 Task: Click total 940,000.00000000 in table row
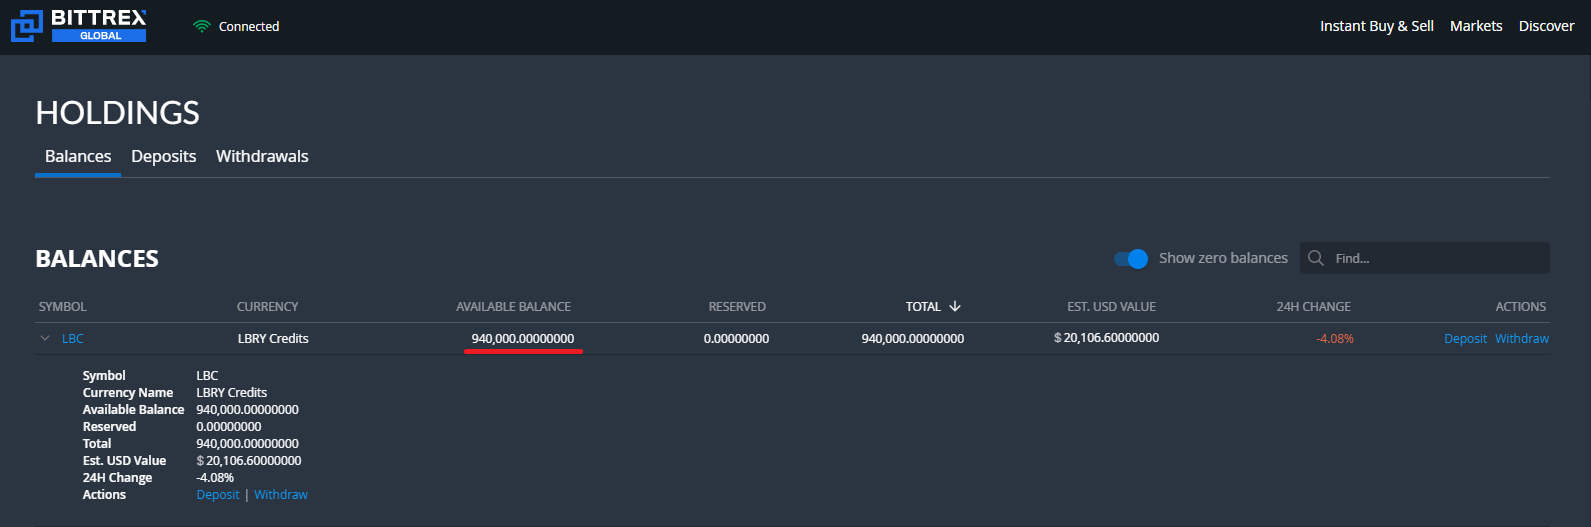tap(913, 338)
